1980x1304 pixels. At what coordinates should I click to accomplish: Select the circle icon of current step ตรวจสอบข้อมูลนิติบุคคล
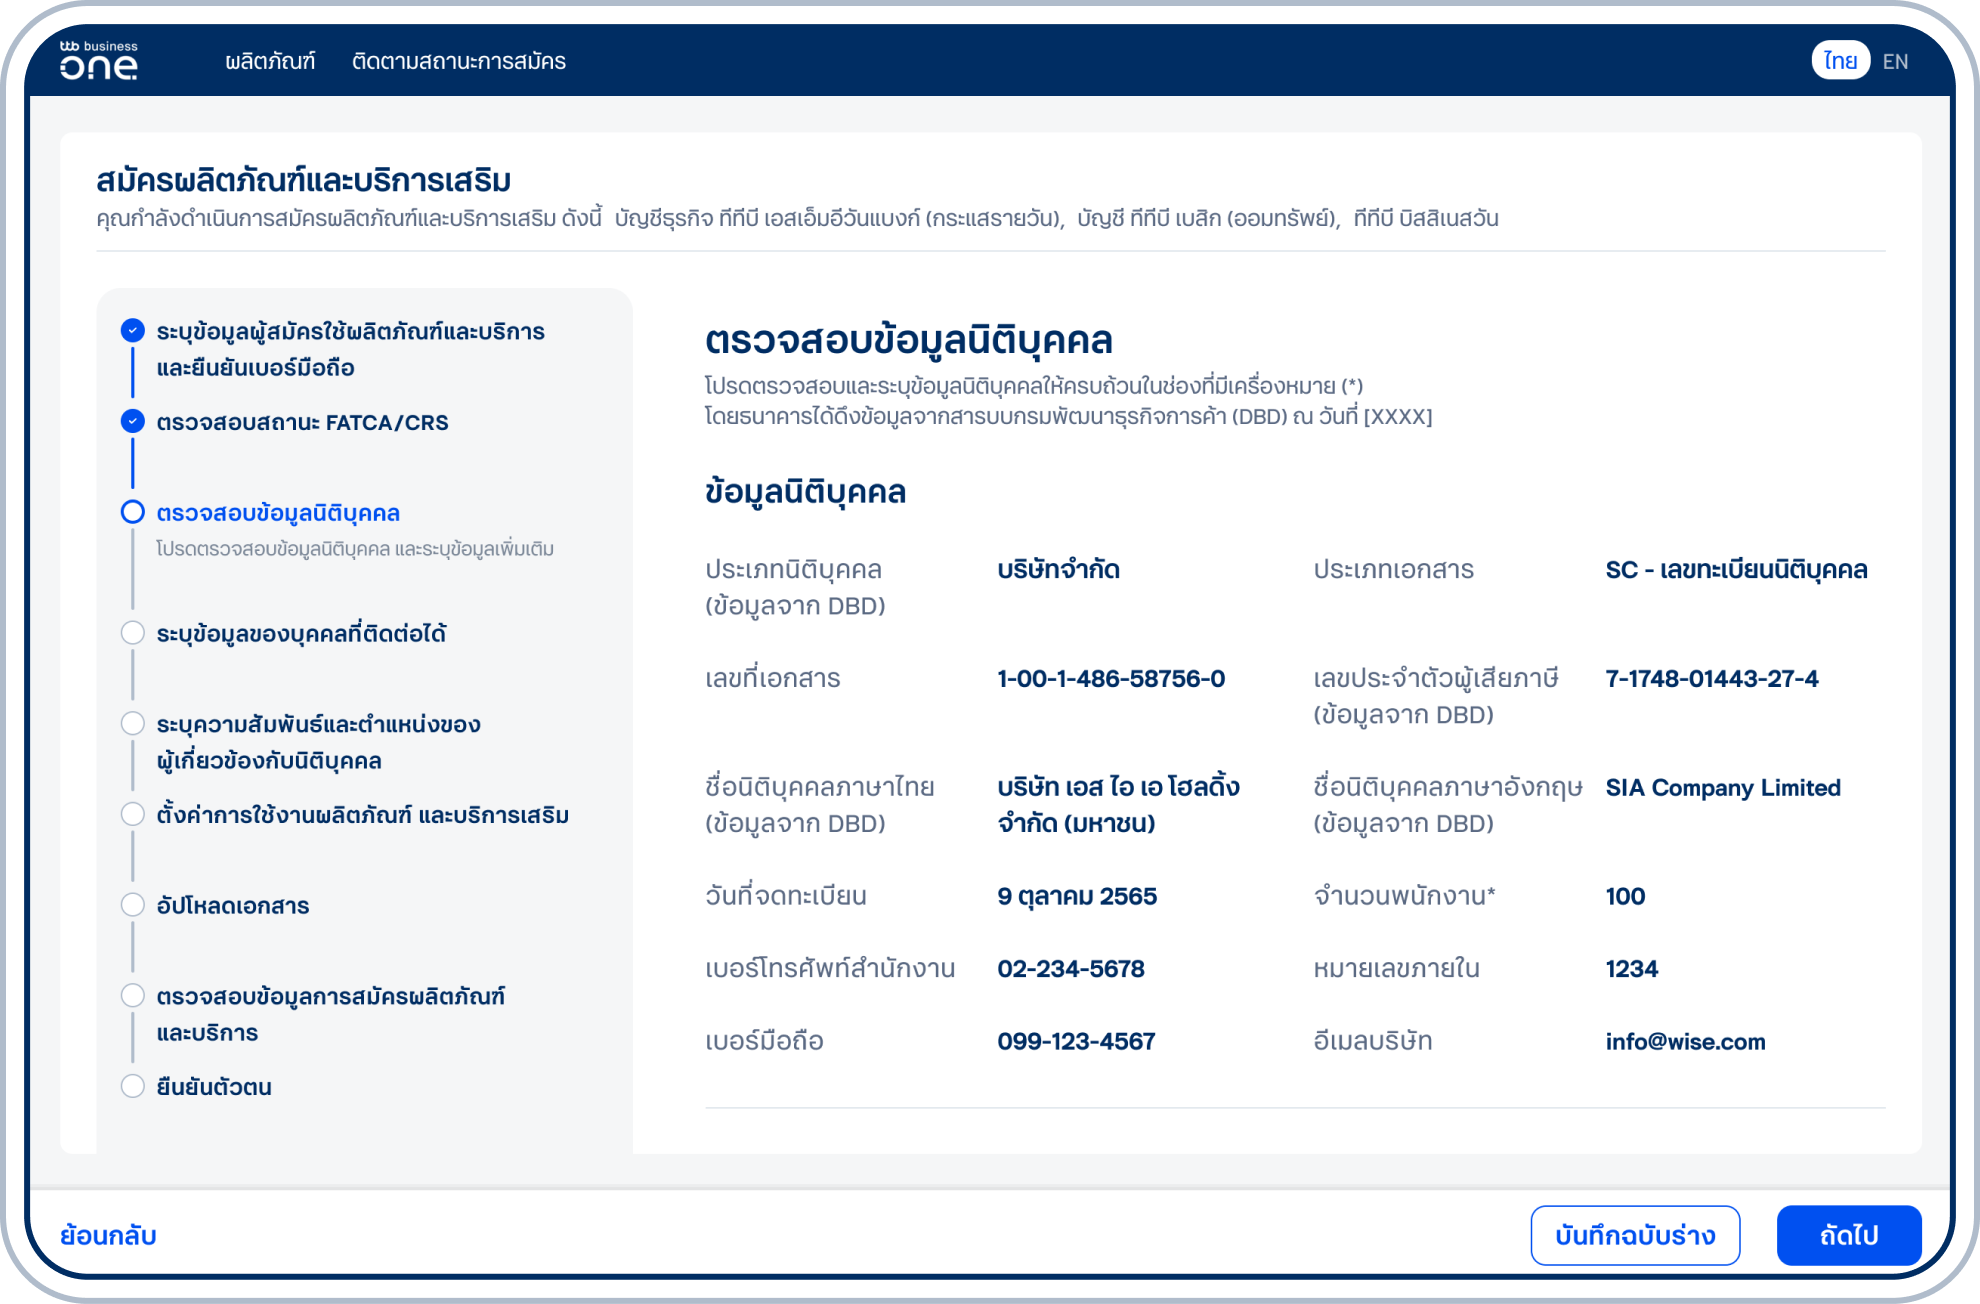click(x=133, y=512)
